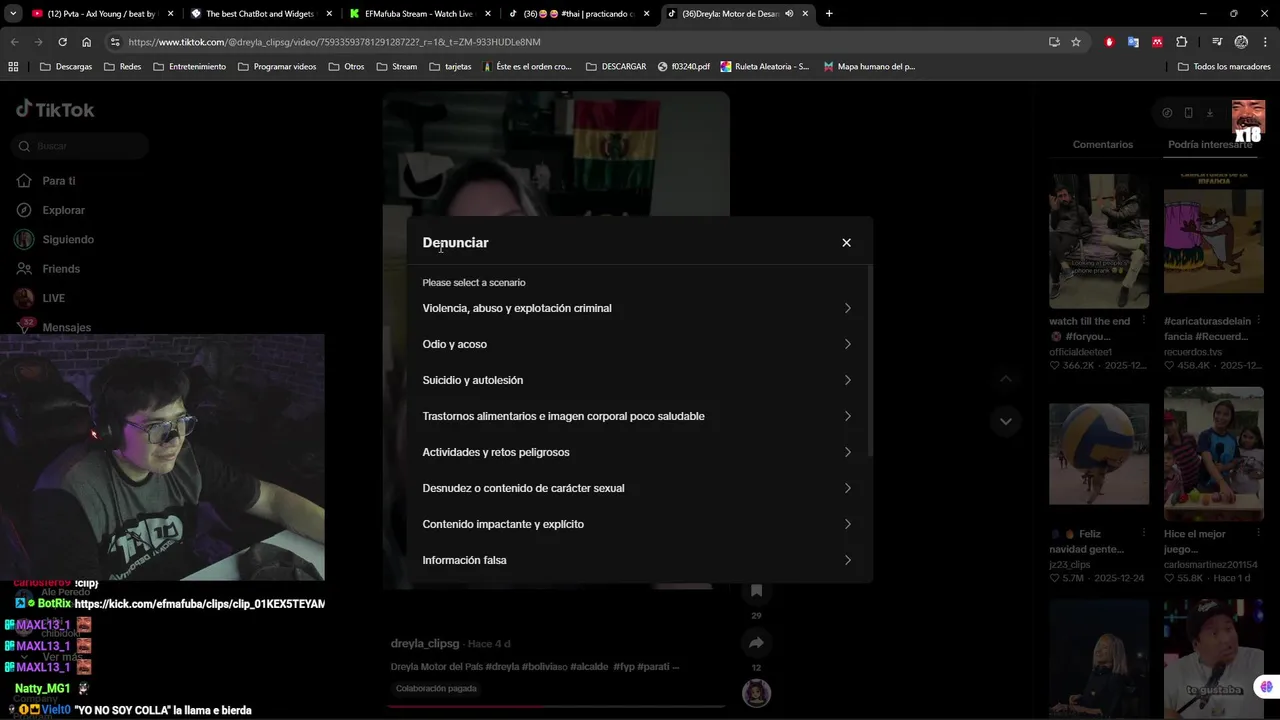Expand the 'Odio y acoso' category
Viewport: 1280px width, 720px height.
[x=638, y=344]
